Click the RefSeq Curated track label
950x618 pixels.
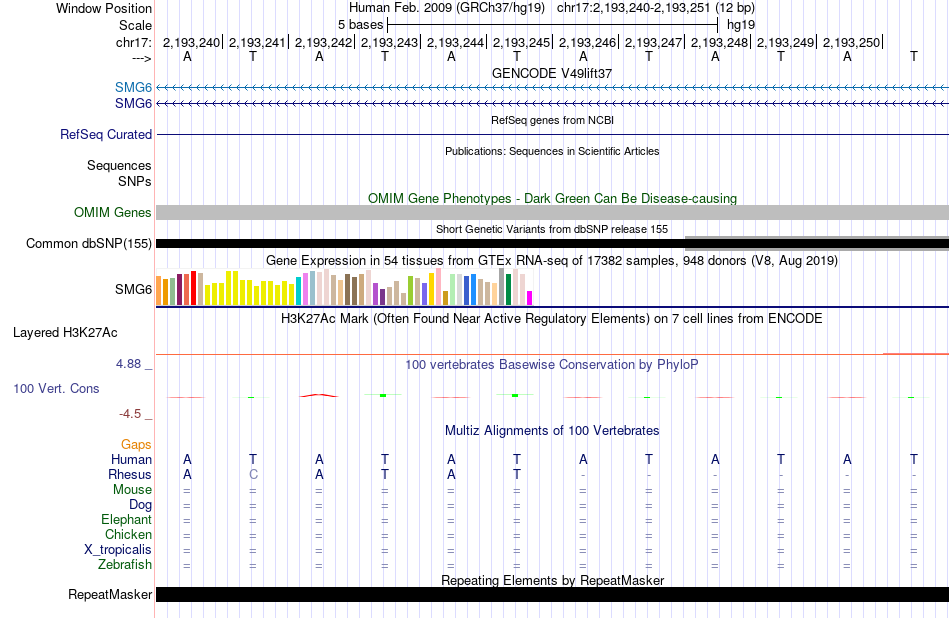click(x=105, y=135)
